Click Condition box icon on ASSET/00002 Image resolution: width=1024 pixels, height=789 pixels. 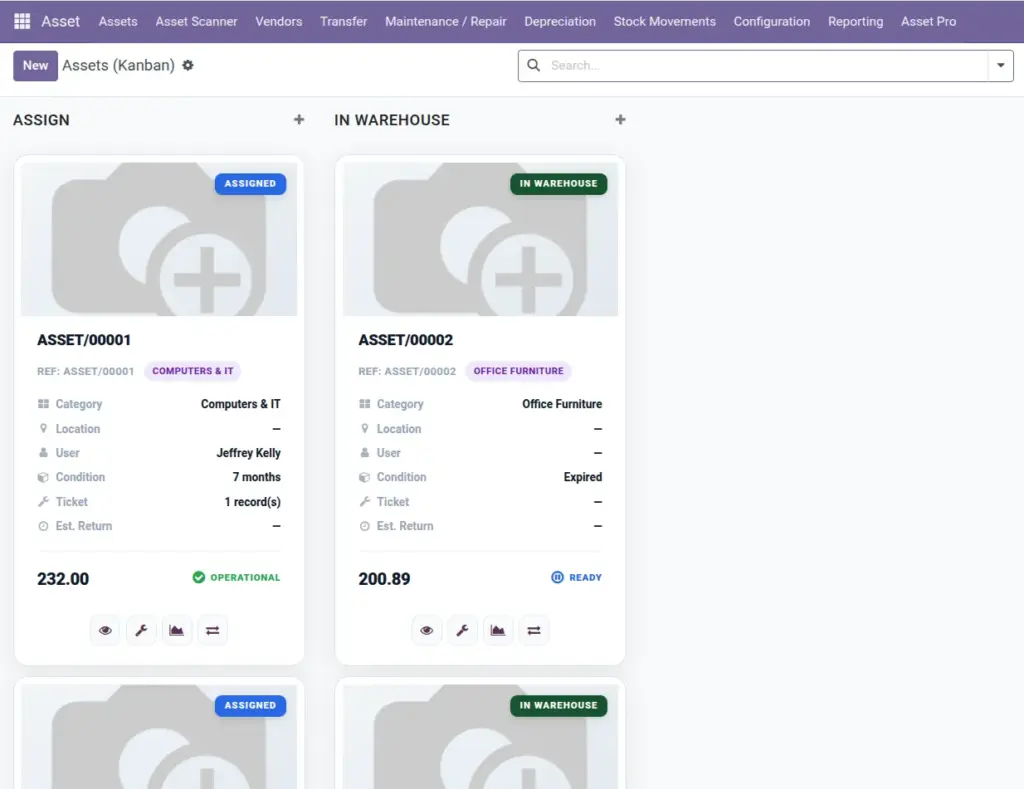point(364,477)
